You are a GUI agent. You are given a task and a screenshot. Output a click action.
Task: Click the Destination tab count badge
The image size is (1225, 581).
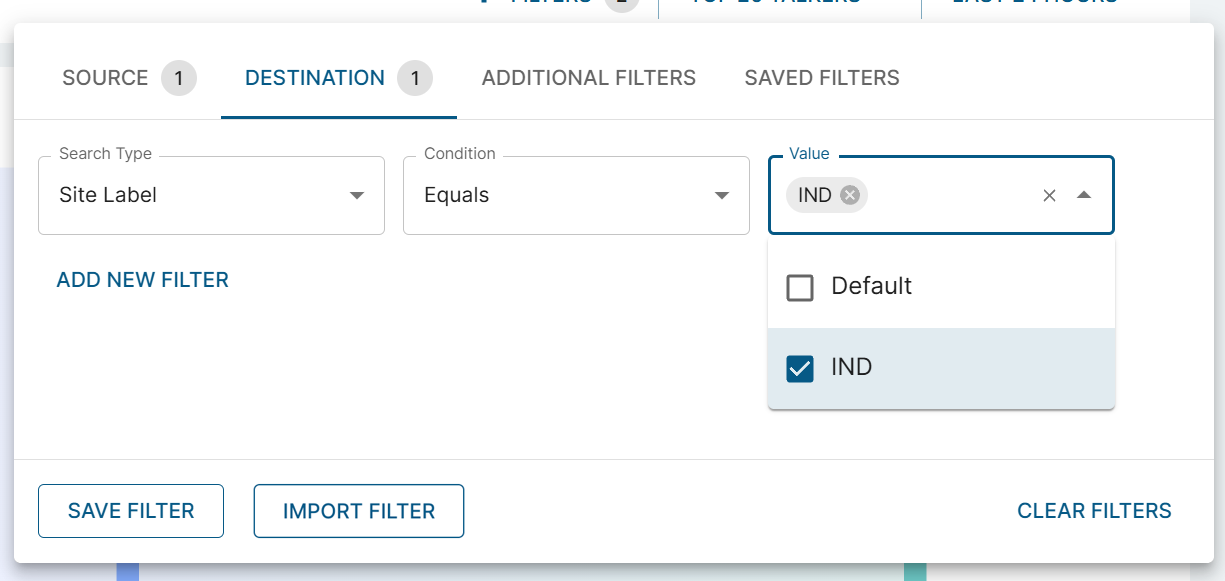415,78
